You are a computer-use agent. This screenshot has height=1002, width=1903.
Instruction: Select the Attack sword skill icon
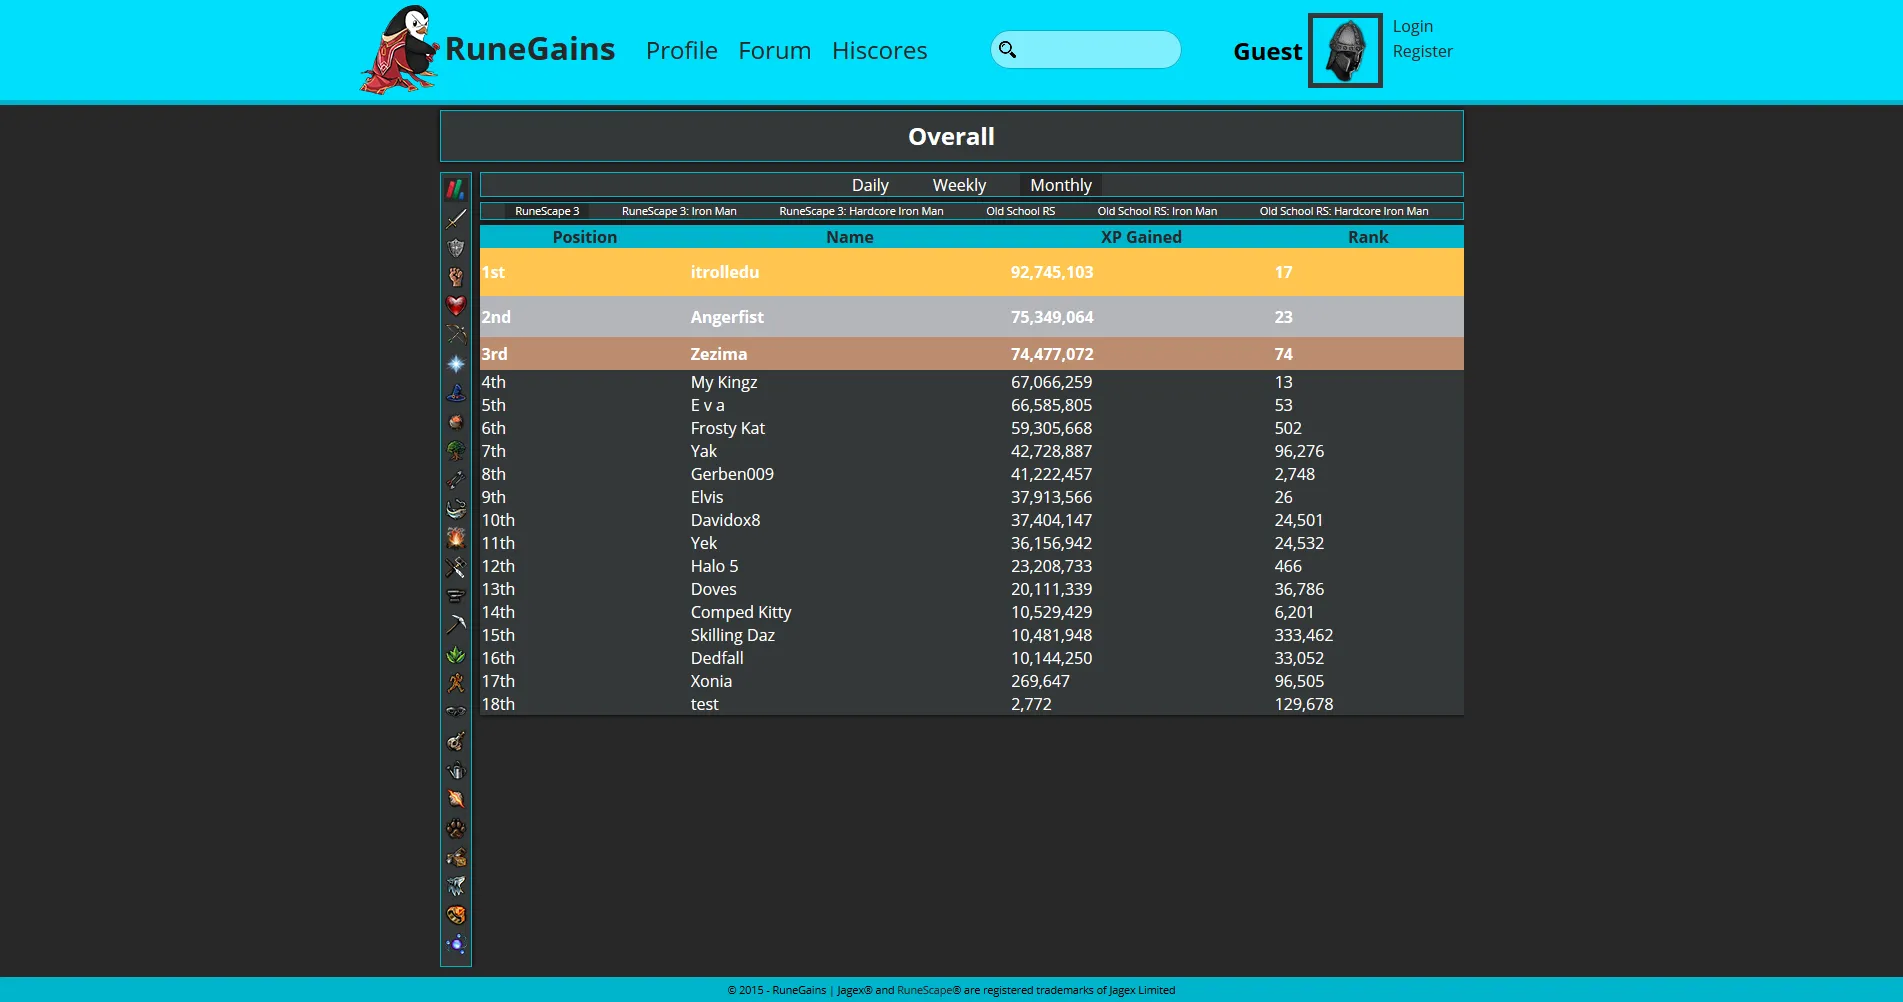[x=456, y=219]
